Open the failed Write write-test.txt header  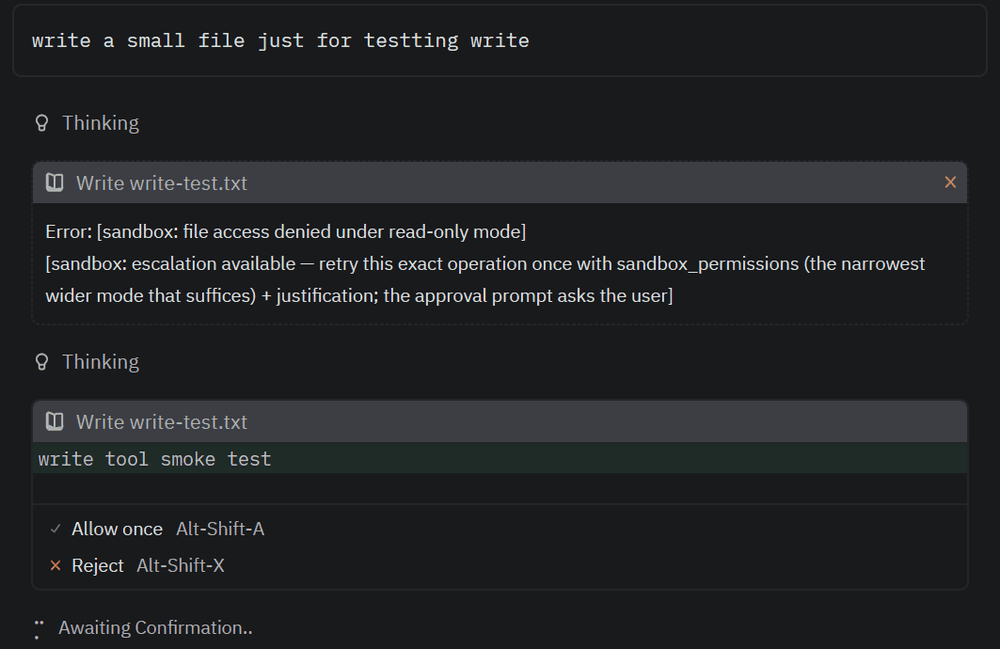pos(500,183)
